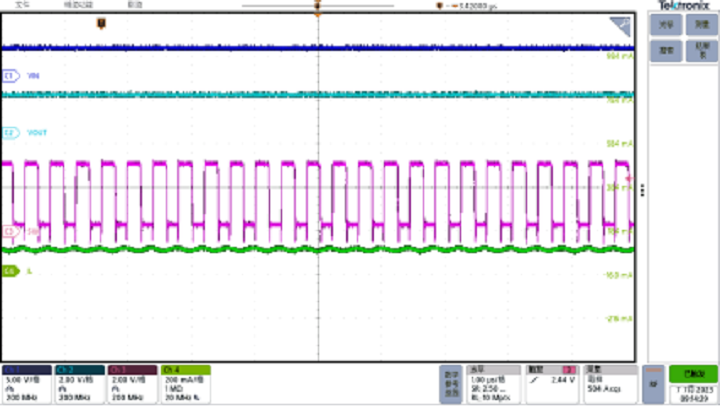
Task: Click the C1 VIN channel handle
Action: (12, 75)
